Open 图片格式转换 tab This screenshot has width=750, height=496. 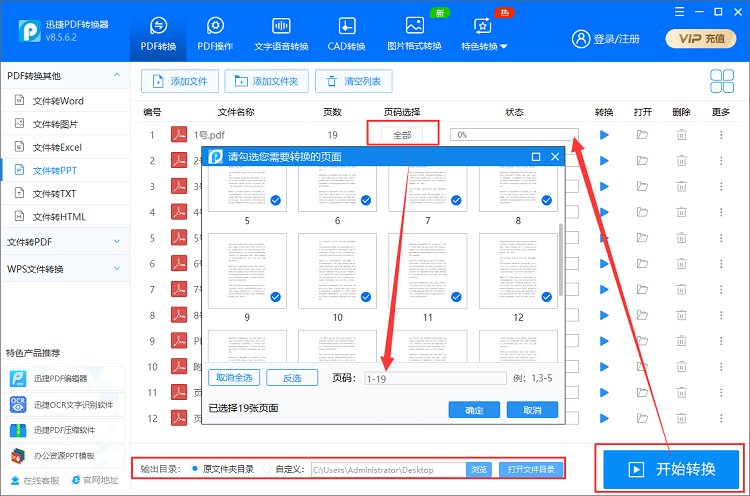coord(414,33)
